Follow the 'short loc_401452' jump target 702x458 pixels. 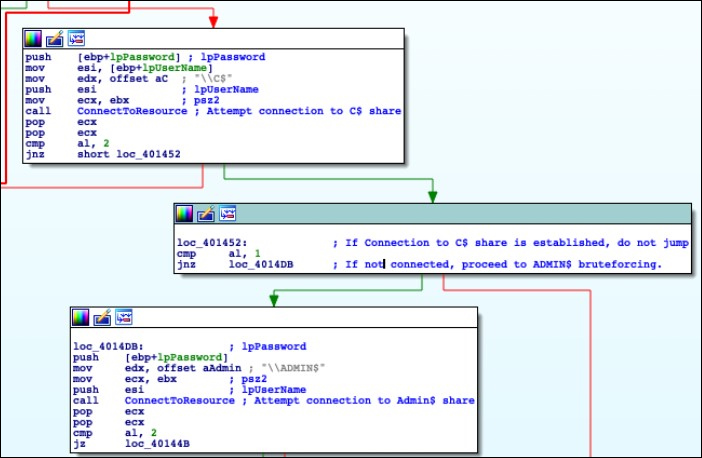pyautogui.click(x=129, y=154)
